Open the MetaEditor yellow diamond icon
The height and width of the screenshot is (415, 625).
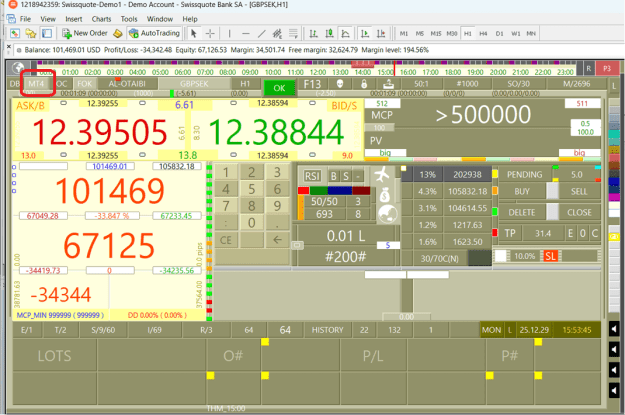(118, 33)
